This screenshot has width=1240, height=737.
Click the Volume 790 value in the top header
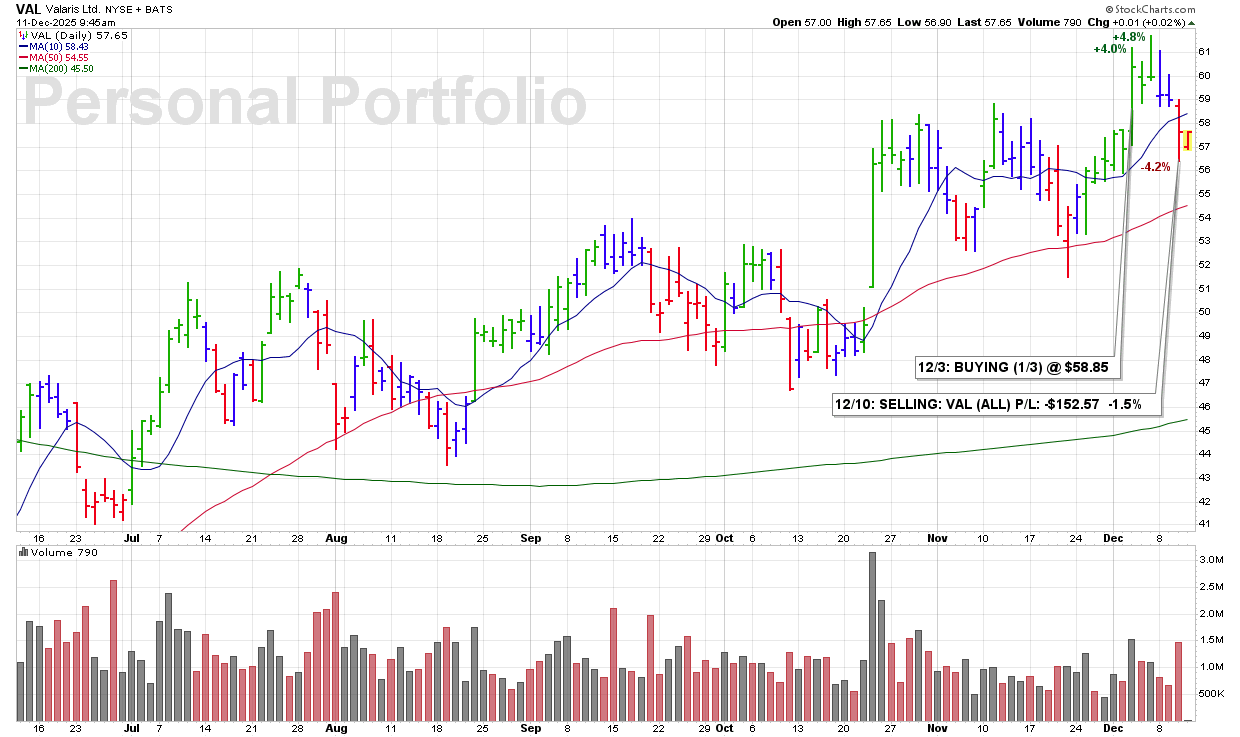(1049, 22)
